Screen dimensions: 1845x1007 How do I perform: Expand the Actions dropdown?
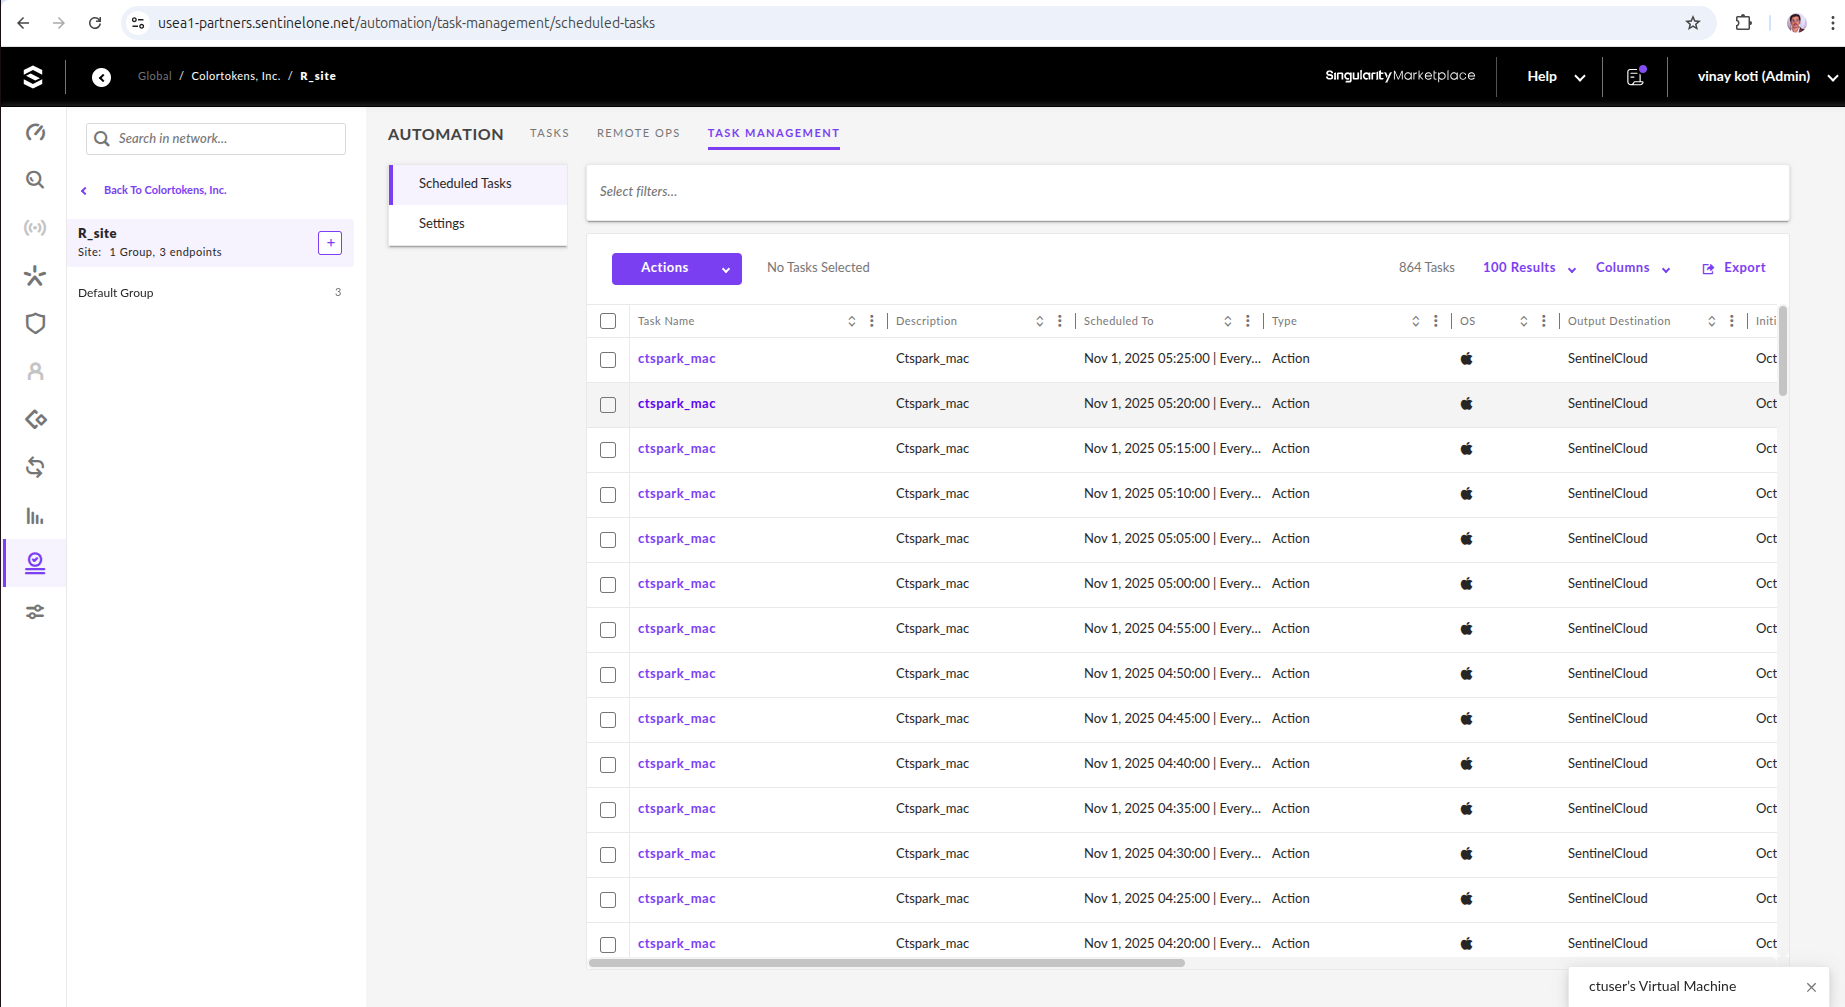[676, 268]
